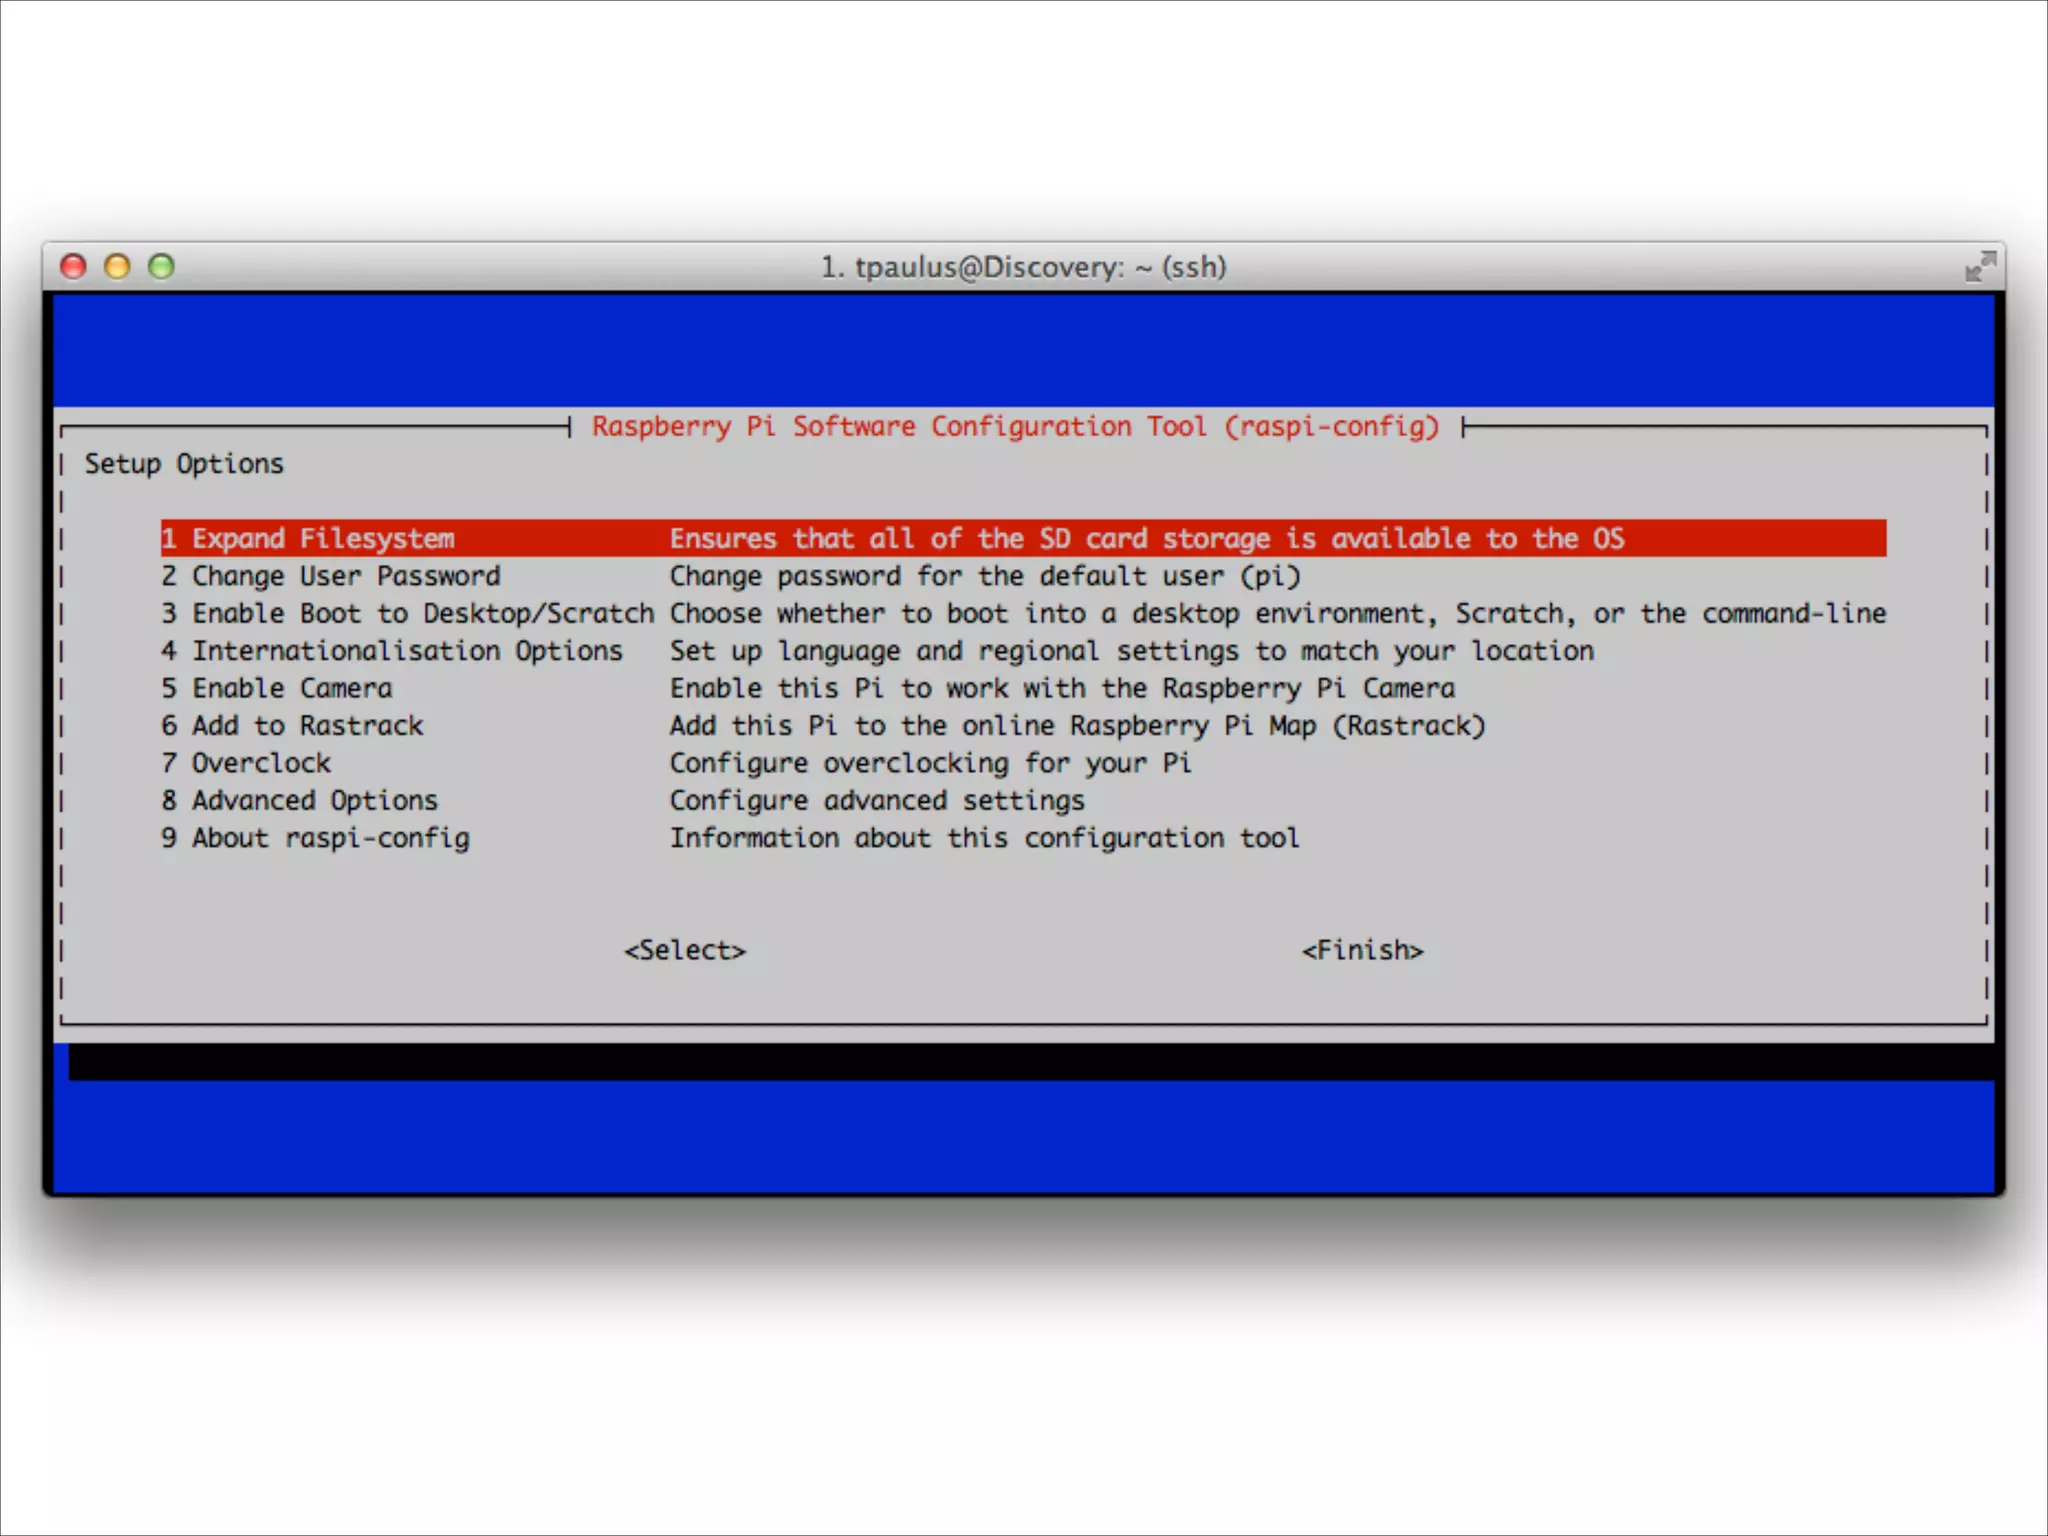
Task: Click the green zoom window button
Action: coord(161,266)
